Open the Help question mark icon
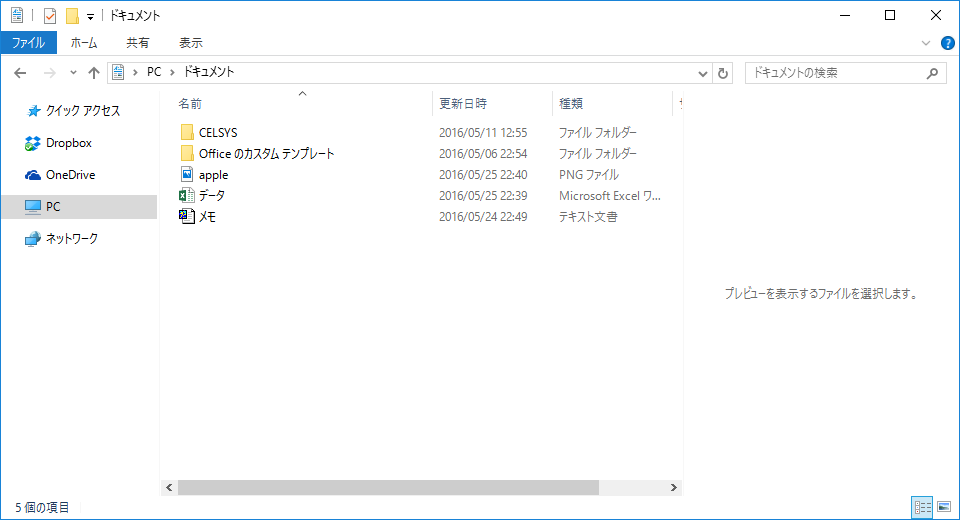This screenshot has height=520, width=960. coord(947,43)
